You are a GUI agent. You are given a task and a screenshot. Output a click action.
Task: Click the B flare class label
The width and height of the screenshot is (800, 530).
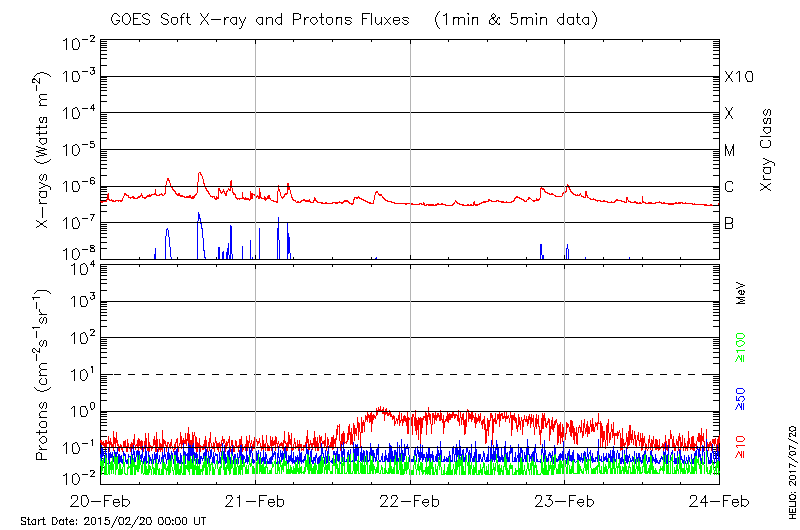[x=729, y=223]
